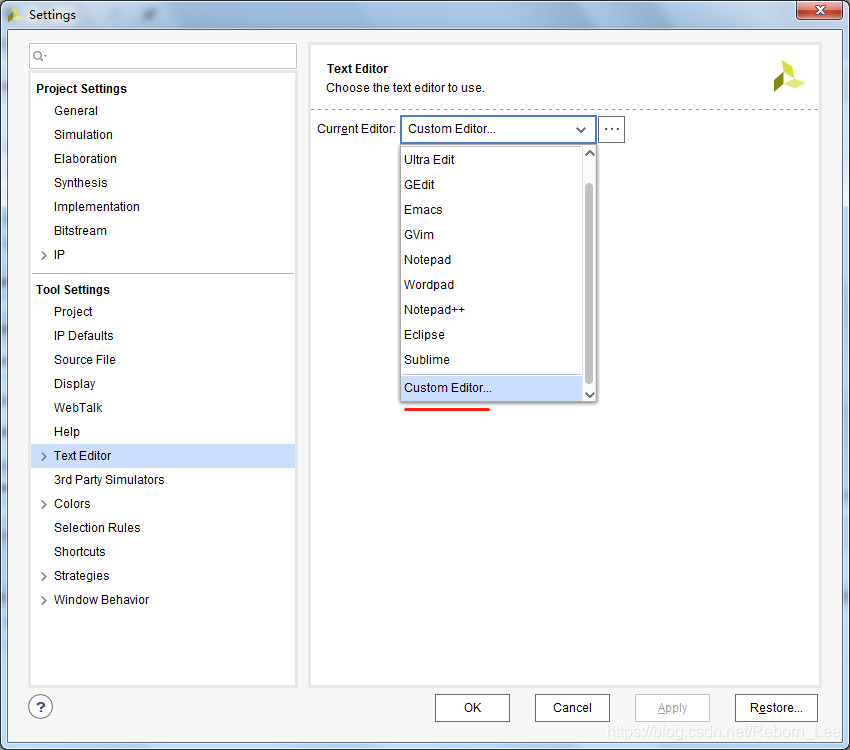
Task: Select the IP settings item
Action: pyautogui.click(x=59, y=255)
